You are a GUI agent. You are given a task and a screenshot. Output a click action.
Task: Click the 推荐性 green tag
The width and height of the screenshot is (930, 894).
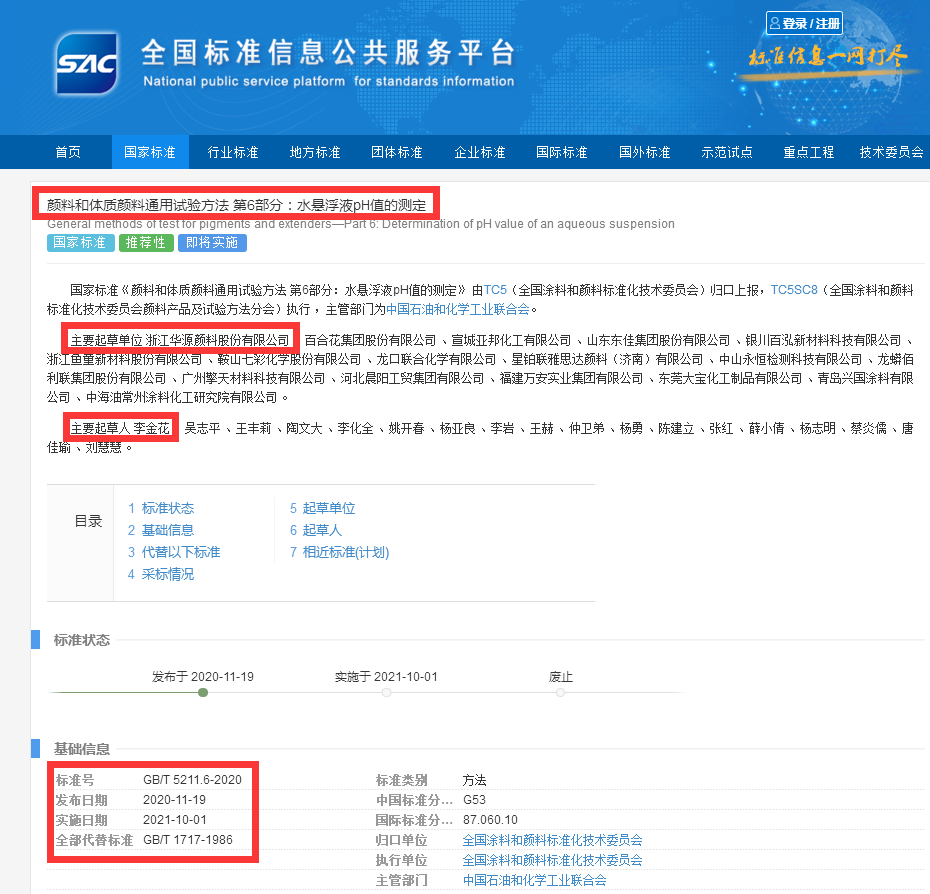pos(146,243)
